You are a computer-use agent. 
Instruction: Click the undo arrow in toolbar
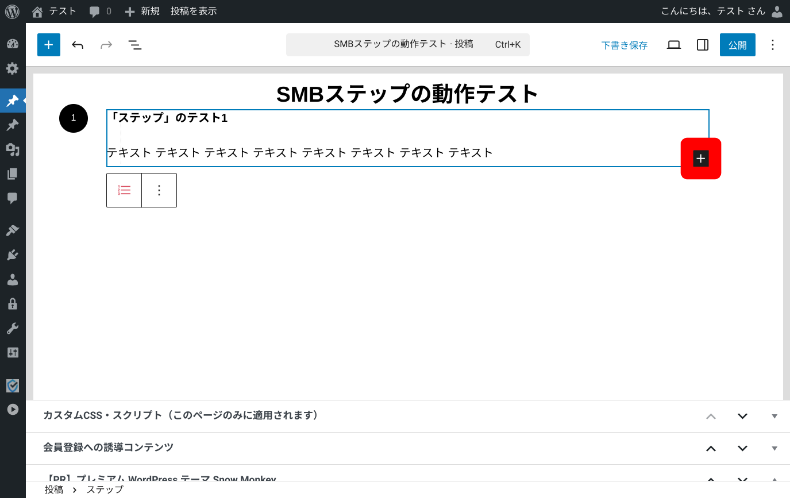point(78,45)
